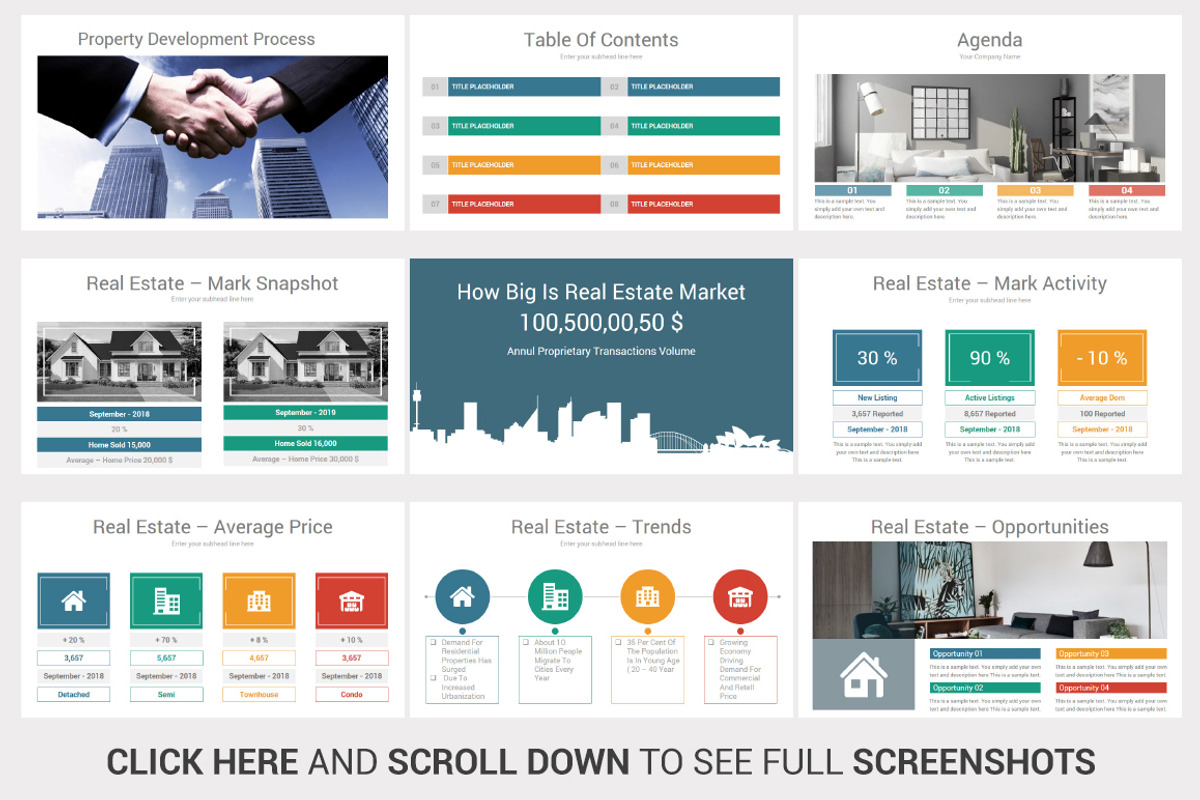The height and width of the screenshot is (800, 1200).
Task: Click the '4,657' value box
Action: [x=258, y=658]
